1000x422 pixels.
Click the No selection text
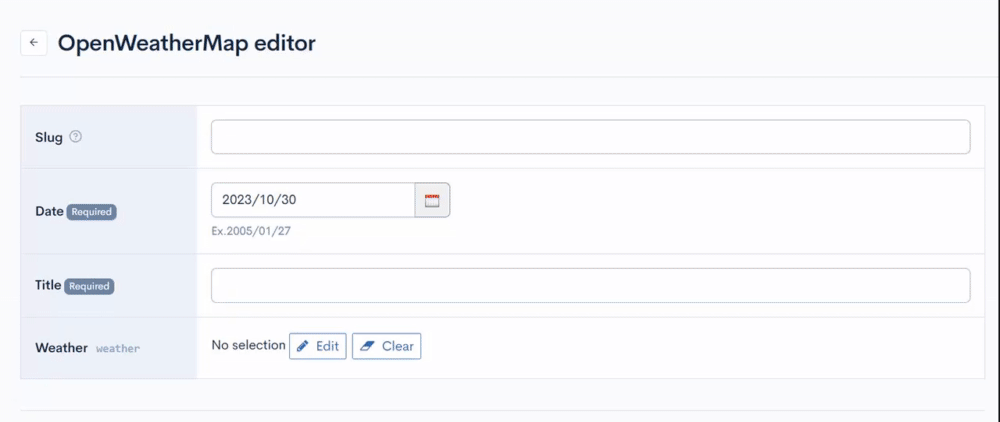coord(248,345)
